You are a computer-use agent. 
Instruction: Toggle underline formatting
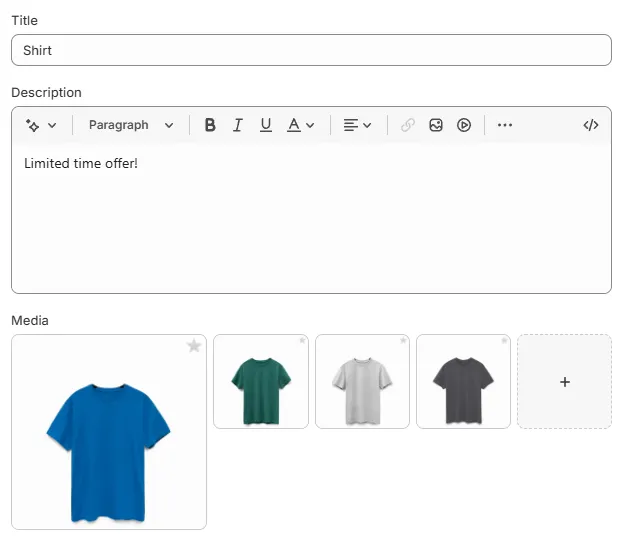click(x=266, y=125)
